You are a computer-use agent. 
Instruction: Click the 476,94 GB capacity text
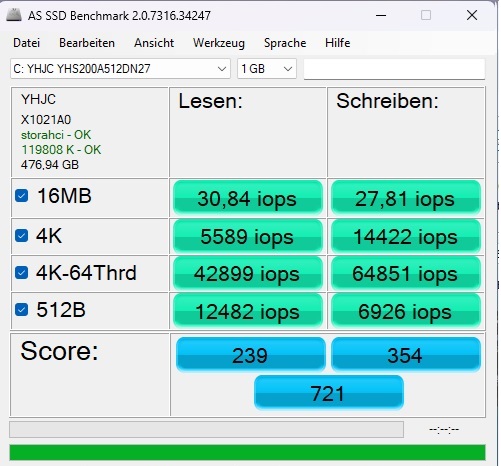coord(50,165)
